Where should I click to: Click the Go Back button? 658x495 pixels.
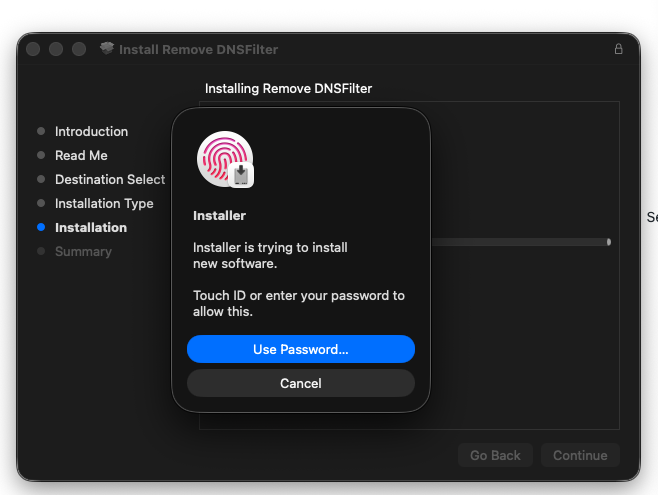tap(495, 455)
